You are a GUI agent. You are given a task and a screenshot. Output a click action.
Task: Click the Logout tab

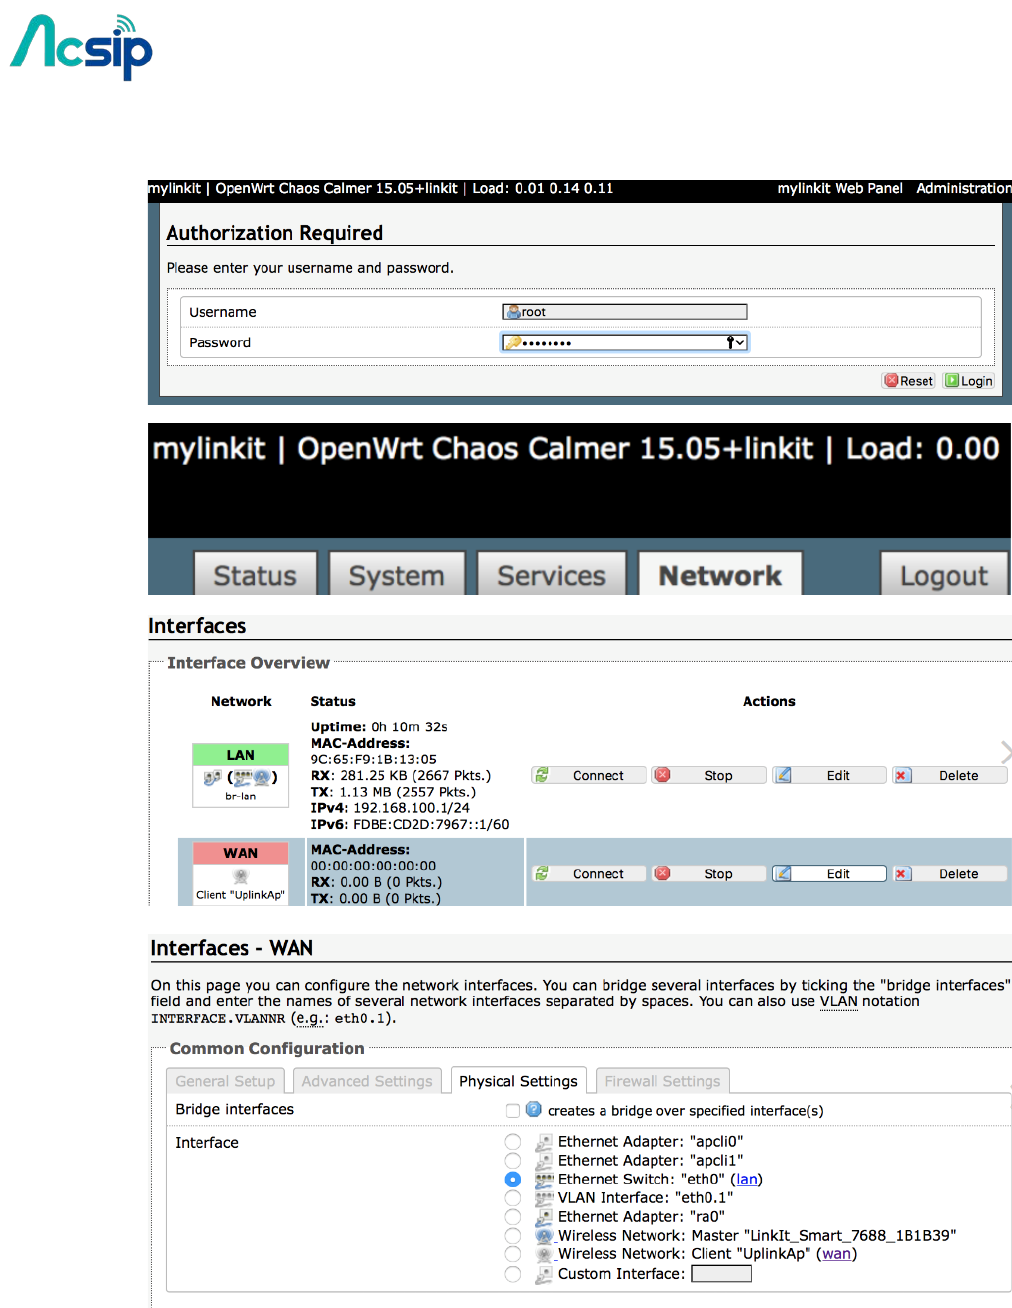pyautogui.click(x=944, y=575)
